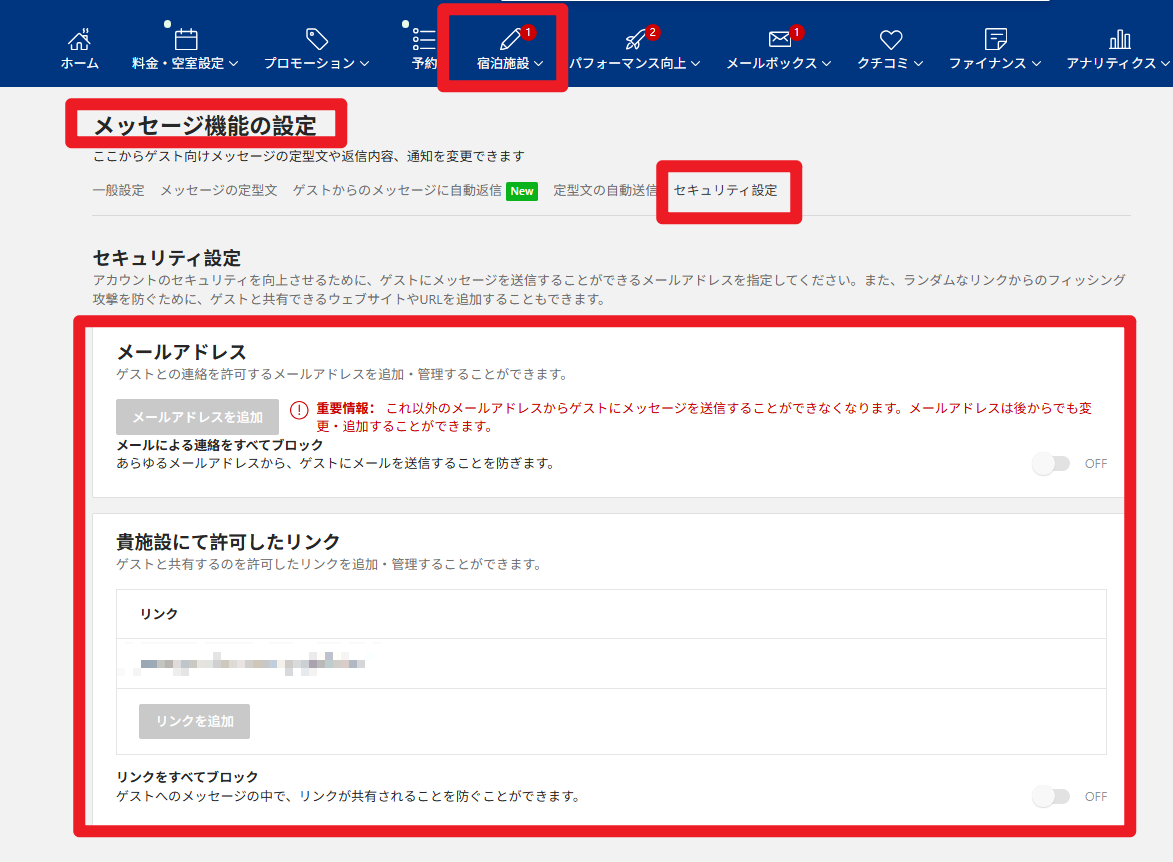The height and width of the screenshot is (862, 1173).
Task: Click the リンク table header
Action: 159,614
